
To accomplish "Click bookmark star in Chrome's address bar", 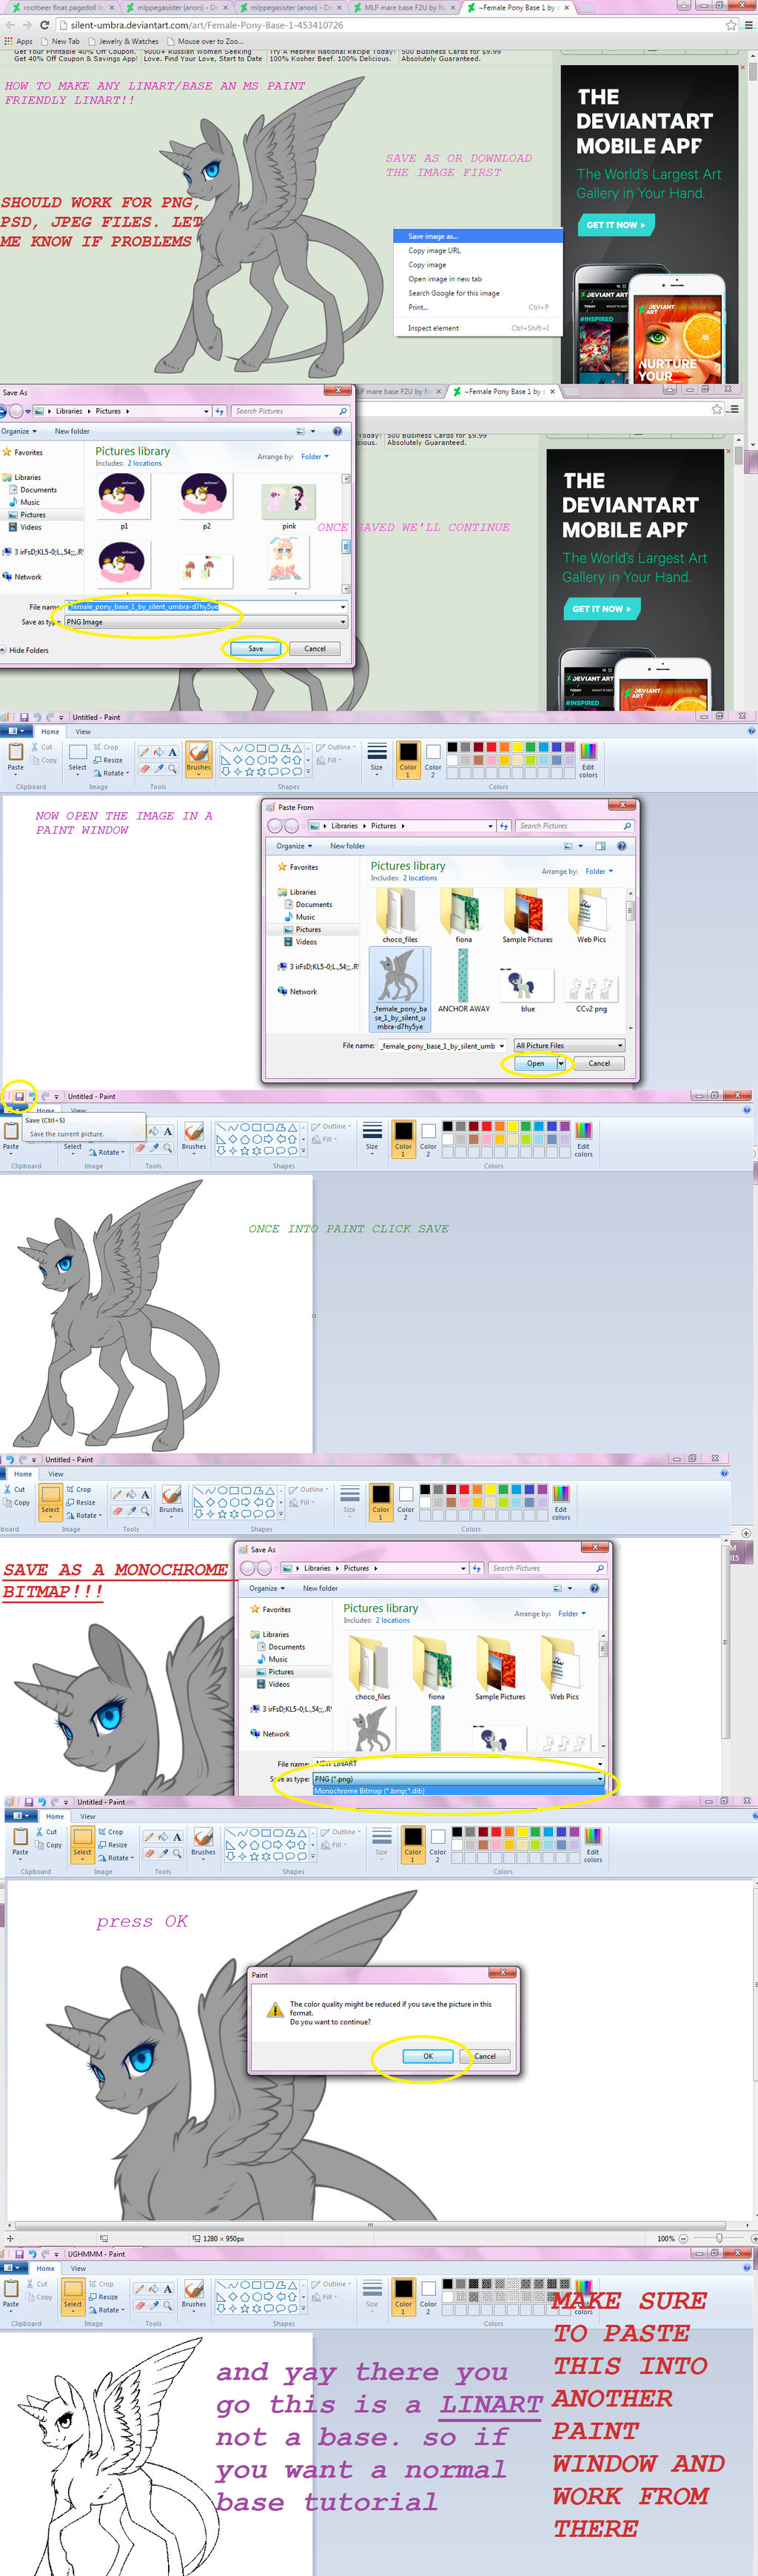I will (730, 25).
